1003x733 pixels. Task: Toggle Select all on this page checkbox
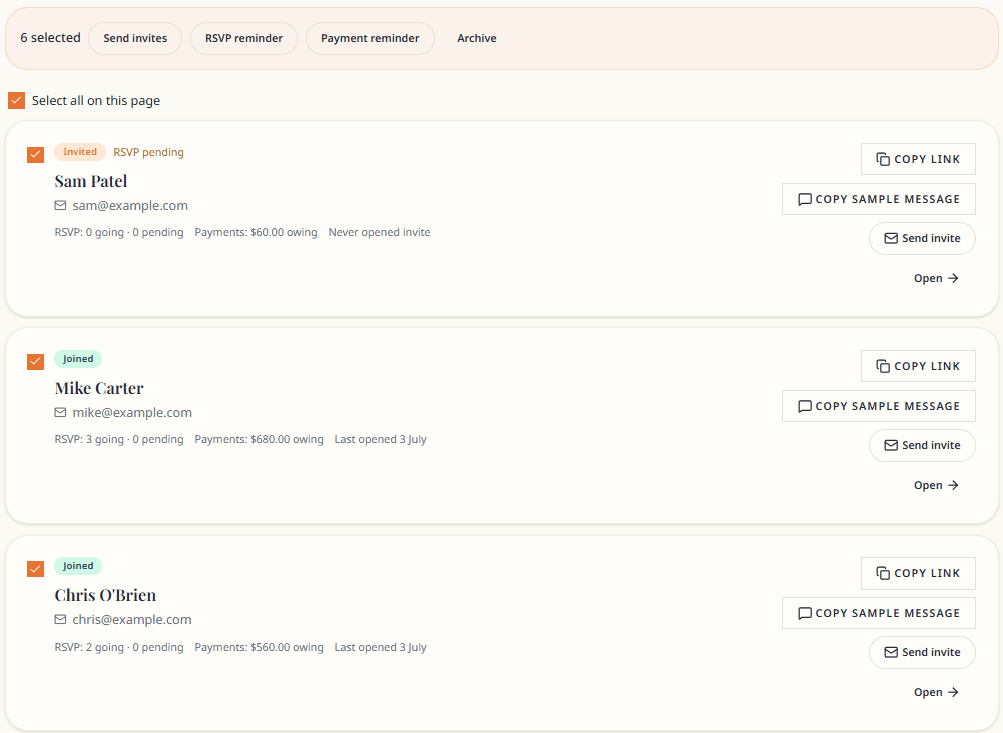click(x=17, y=100)
